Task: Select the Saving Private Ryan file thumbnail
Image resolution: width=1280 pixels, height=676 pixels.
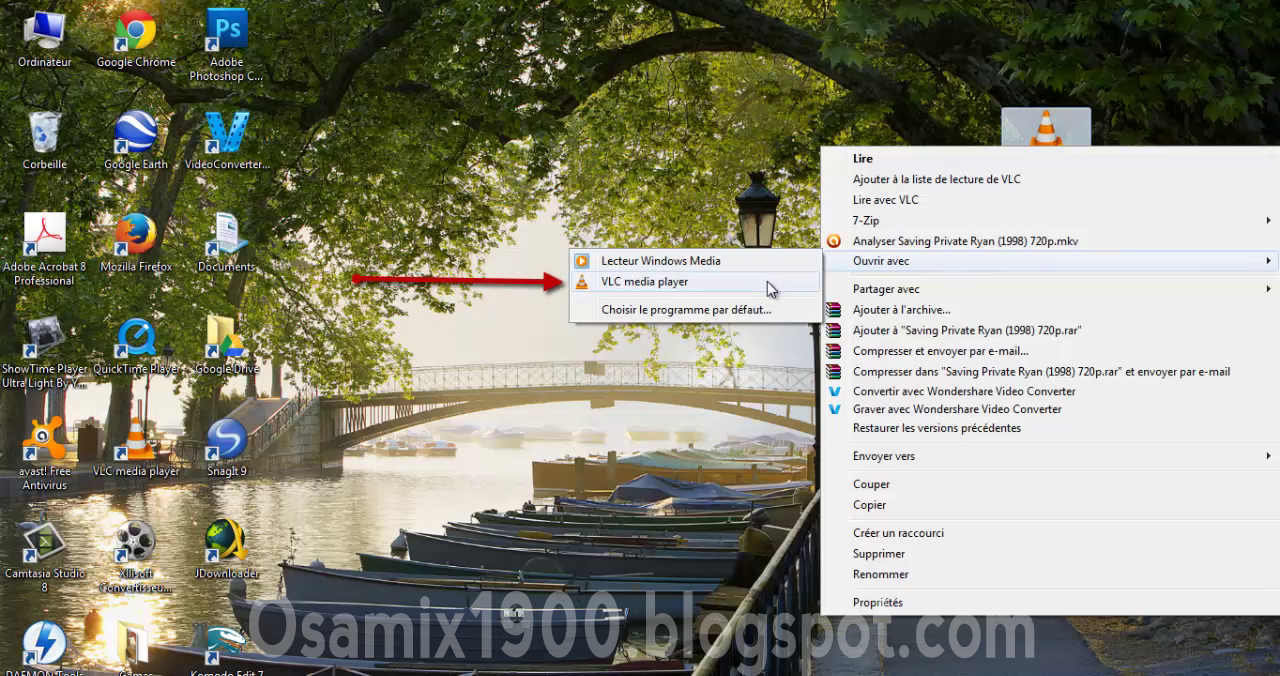Action: click(x=1045, y=125)
